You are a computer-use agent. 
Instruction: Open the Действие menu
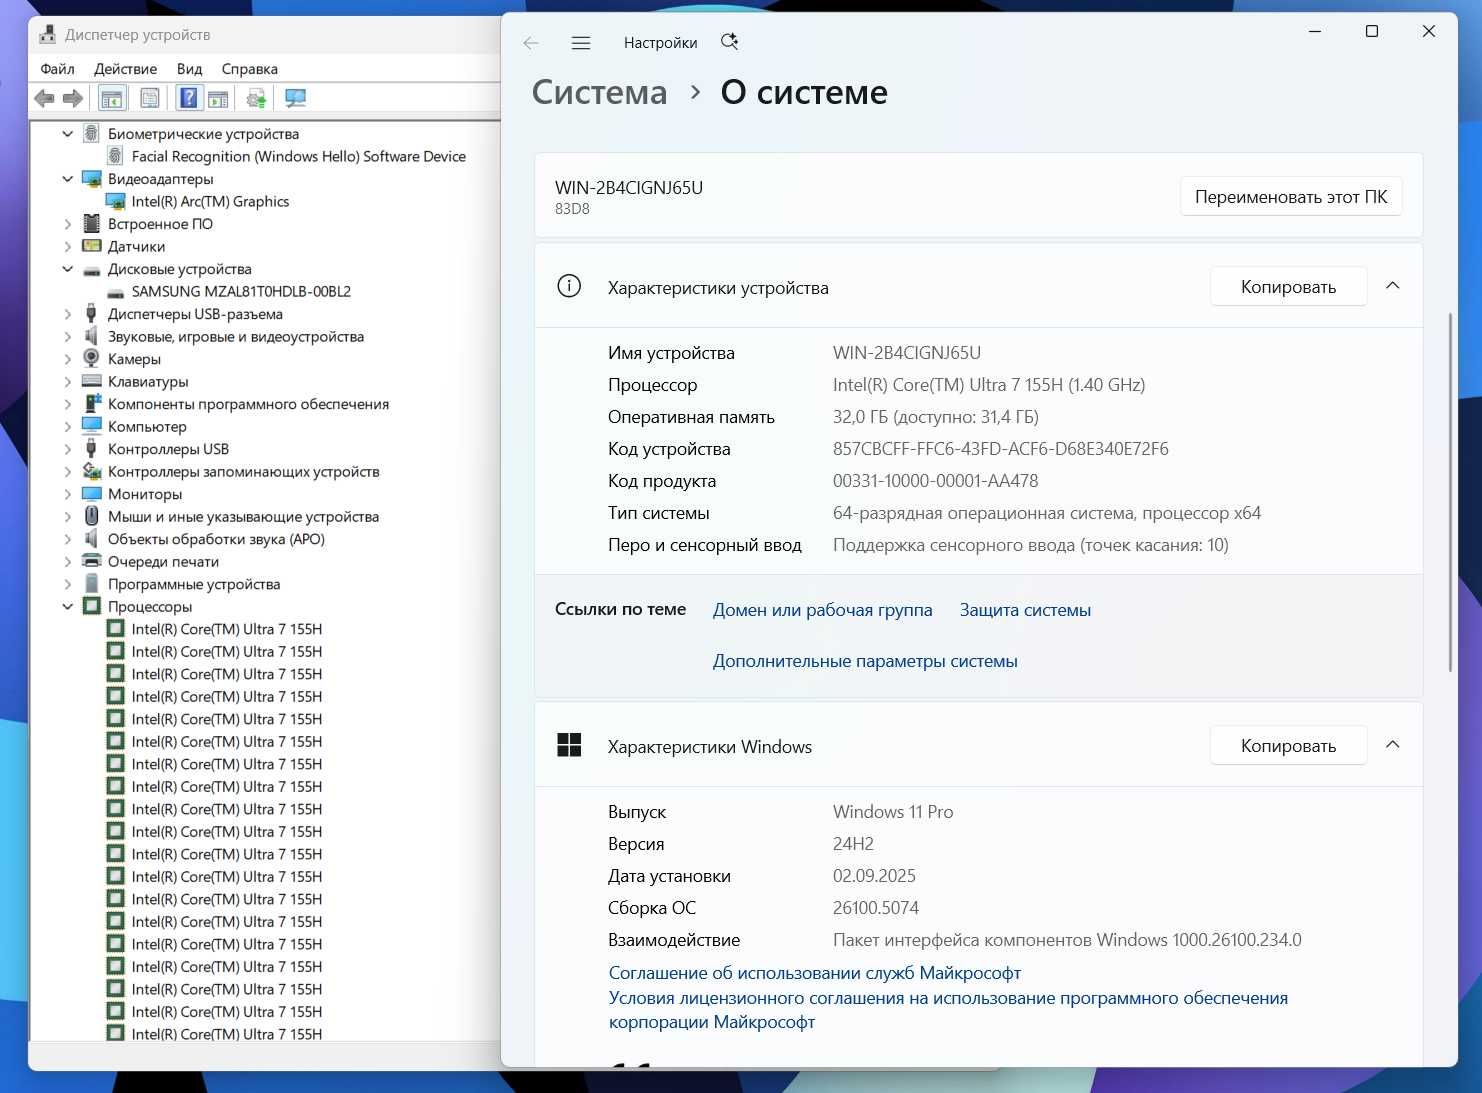tap(125, 69)
